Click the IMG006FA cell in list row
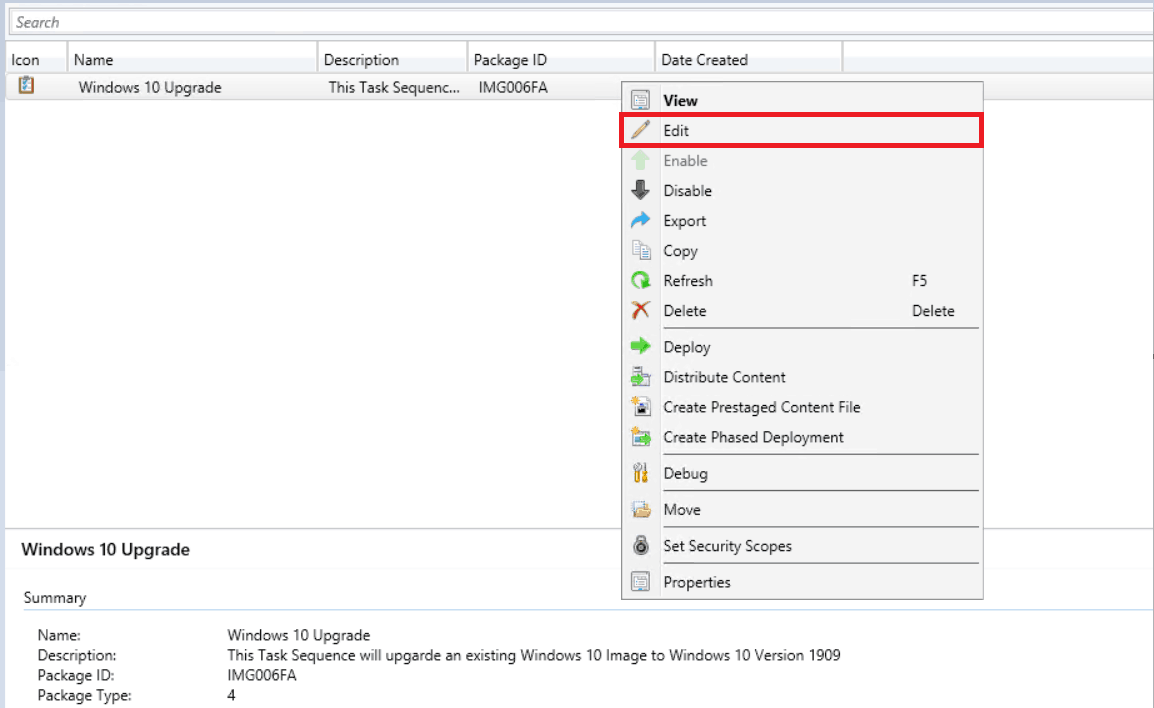 (x=513, y=87)
